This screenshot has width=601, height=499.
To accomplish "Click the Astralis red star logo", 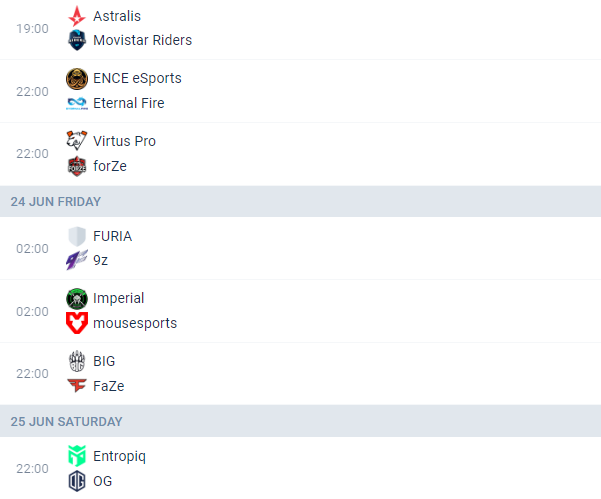I will [77, 16].
